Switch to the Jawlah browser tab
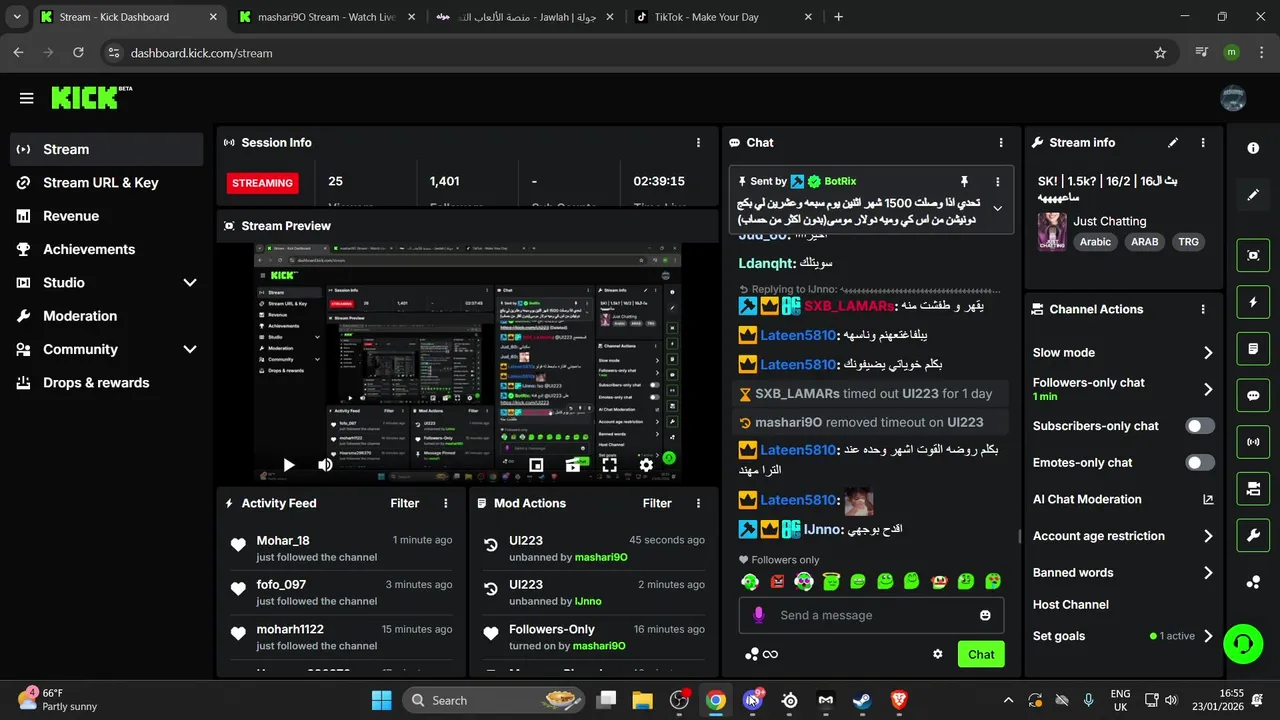This screenshot has height=720, width=1280. pyautogui.click(x=525, y=17)
